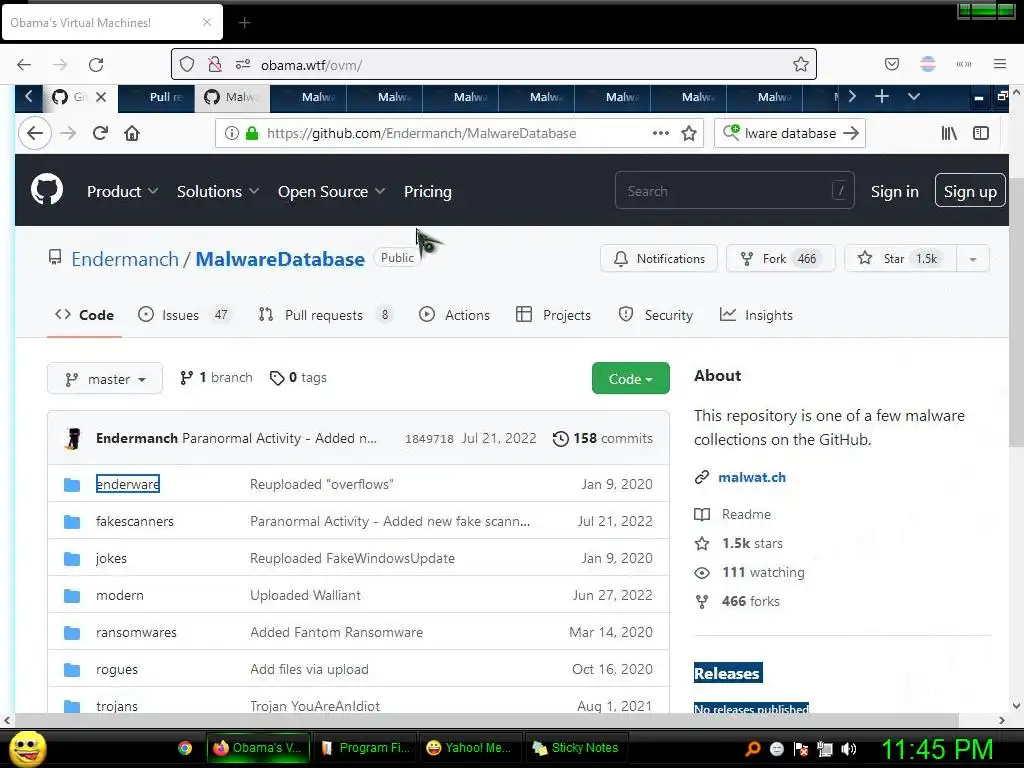Go to the VM browser home page
1024x768 pixels.
(132, 133)
